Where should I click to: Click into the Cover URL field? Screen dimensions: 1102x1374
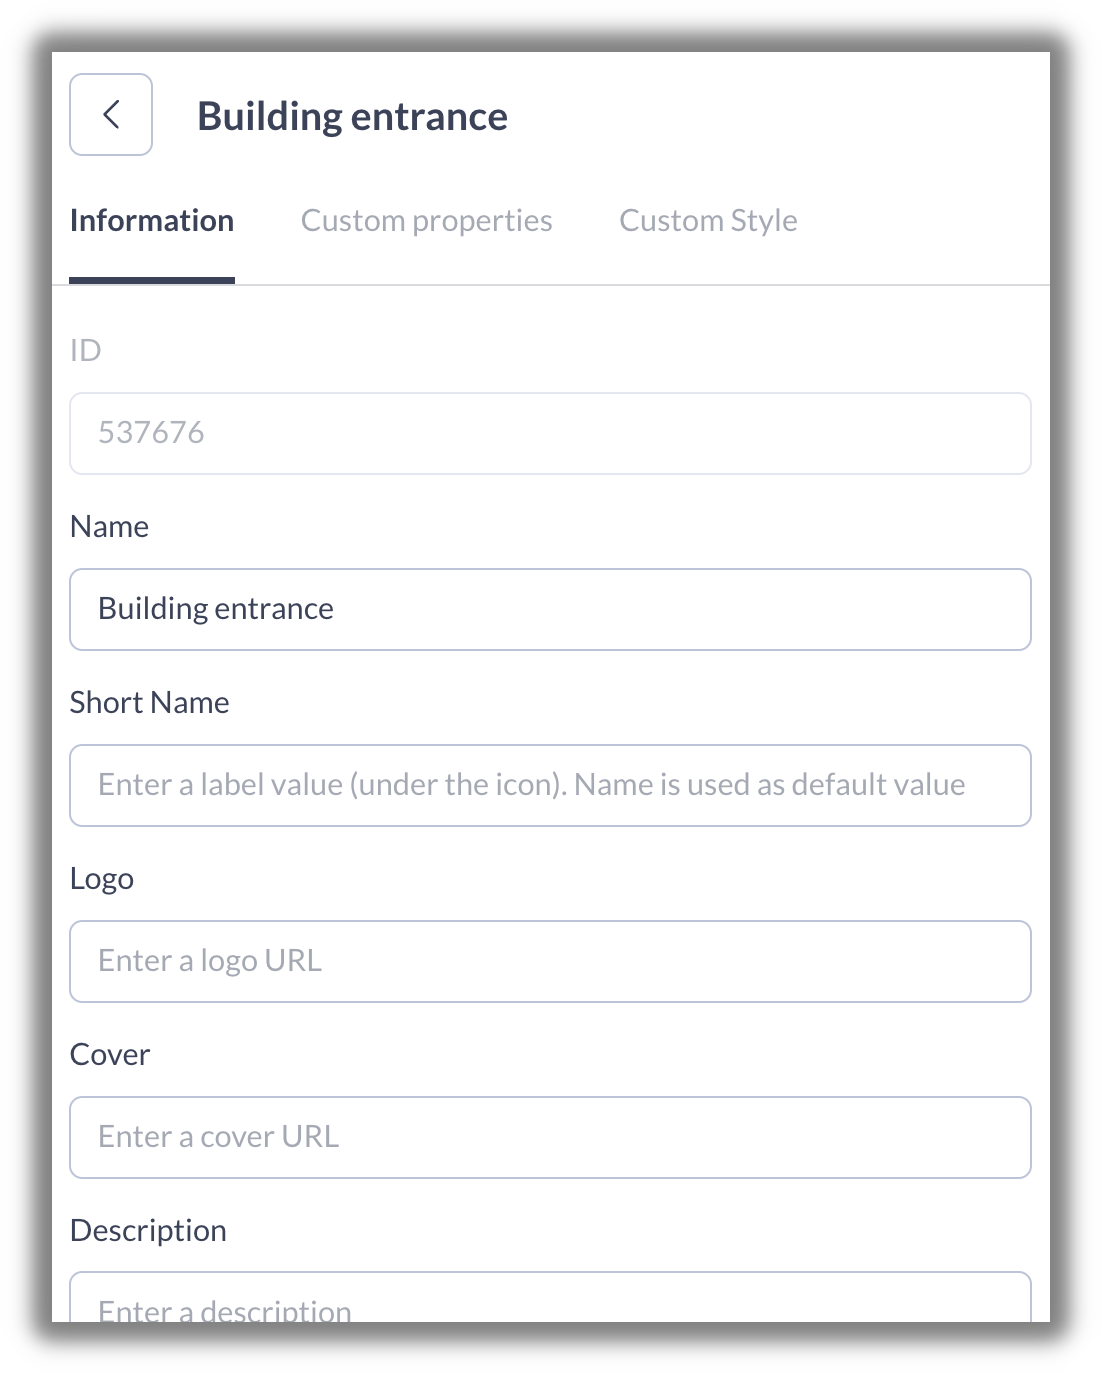pos(550,1137)
